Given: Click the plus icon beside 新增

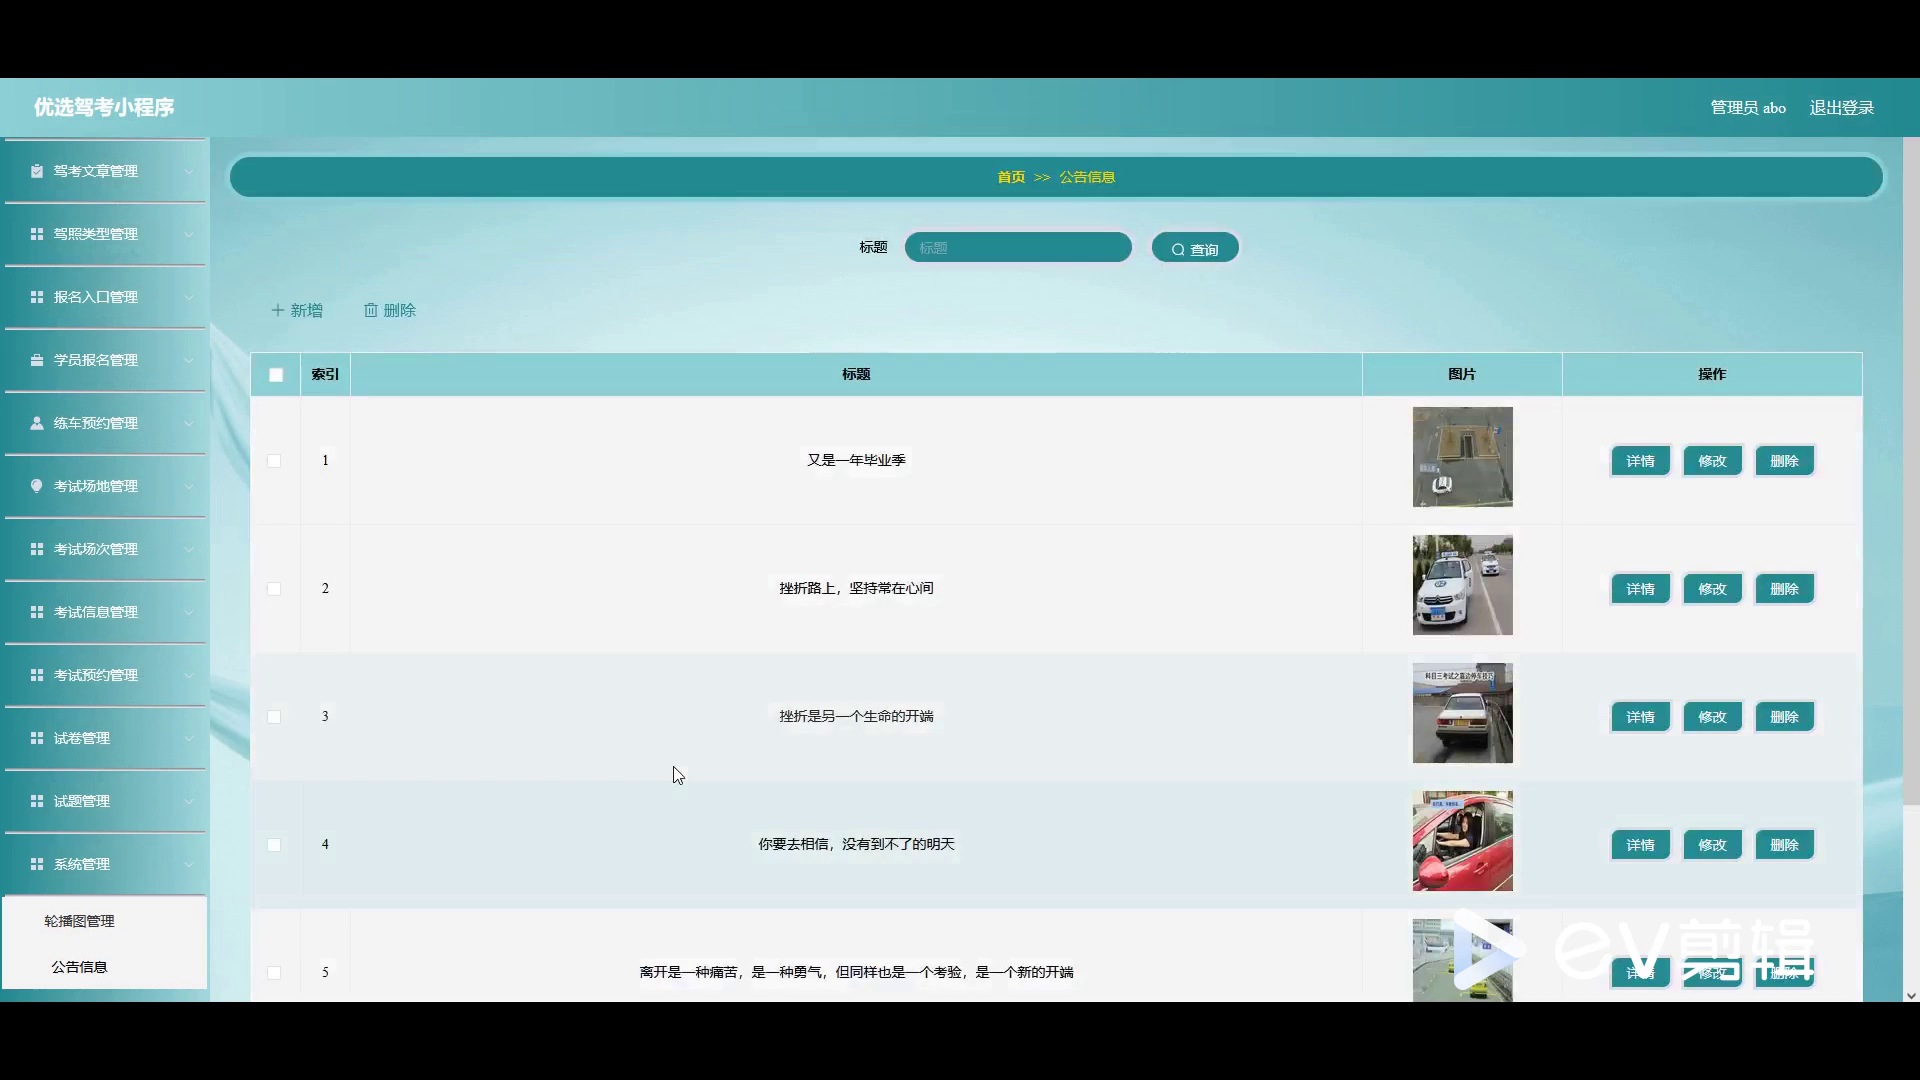Looking at the screenshot, I should pos(278,310).
